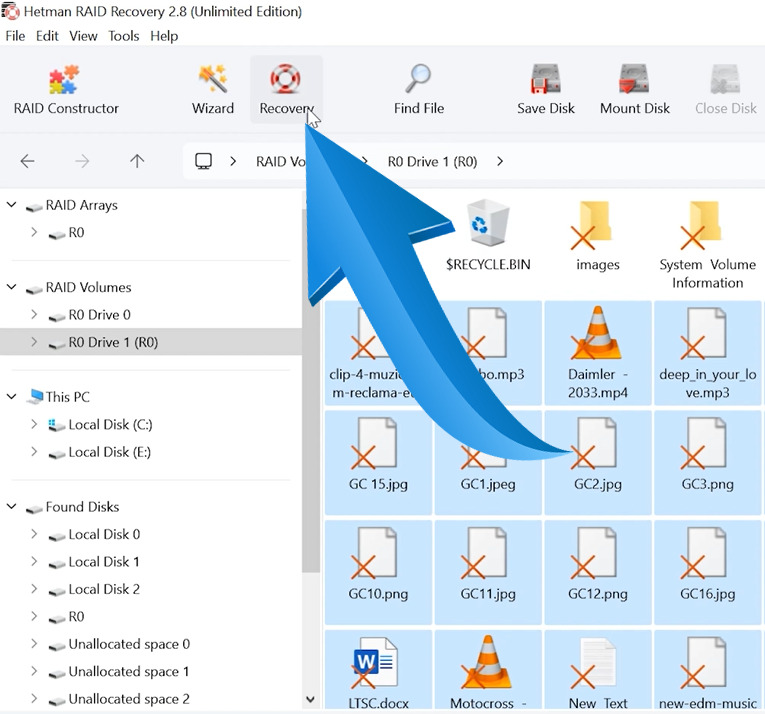The height and width of the screenshot is (714, 765).
Task: Click the R0 Drive 1 (R0) breadcrumb
Action: click(432, 161)
